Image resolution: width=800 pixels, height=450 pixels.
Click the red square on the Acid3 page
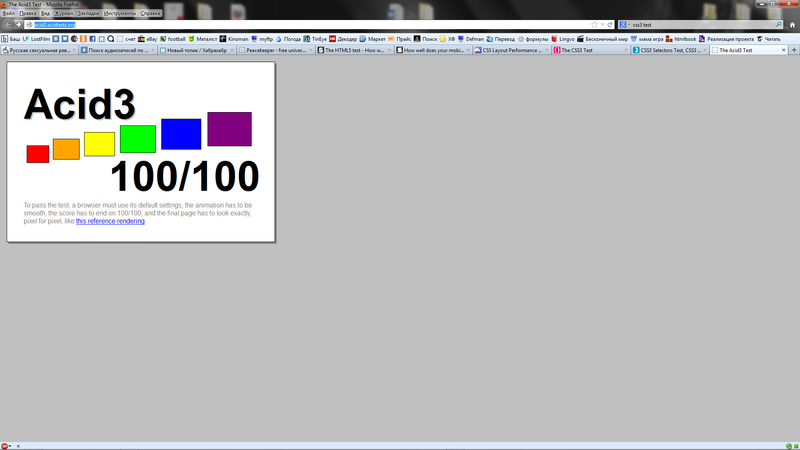[38, 154]
